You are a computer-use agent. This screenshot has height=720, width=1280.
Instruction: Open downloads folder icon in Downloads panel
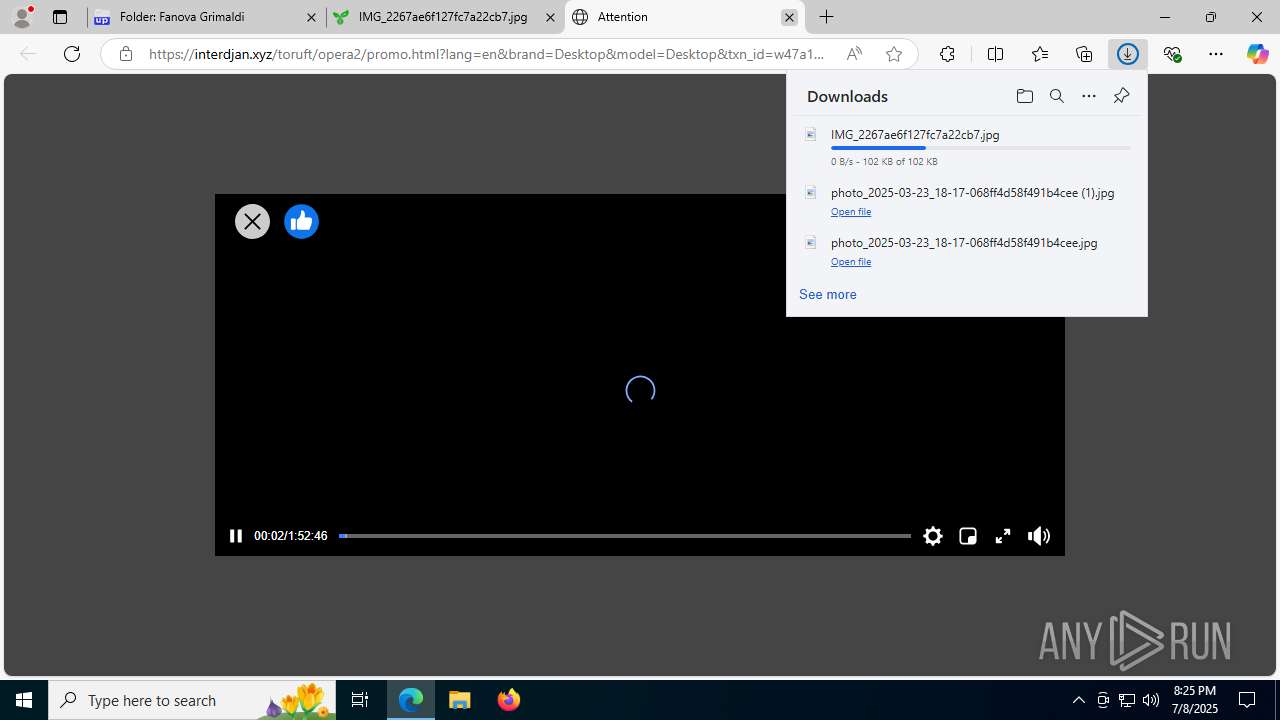click(1024, 96)
